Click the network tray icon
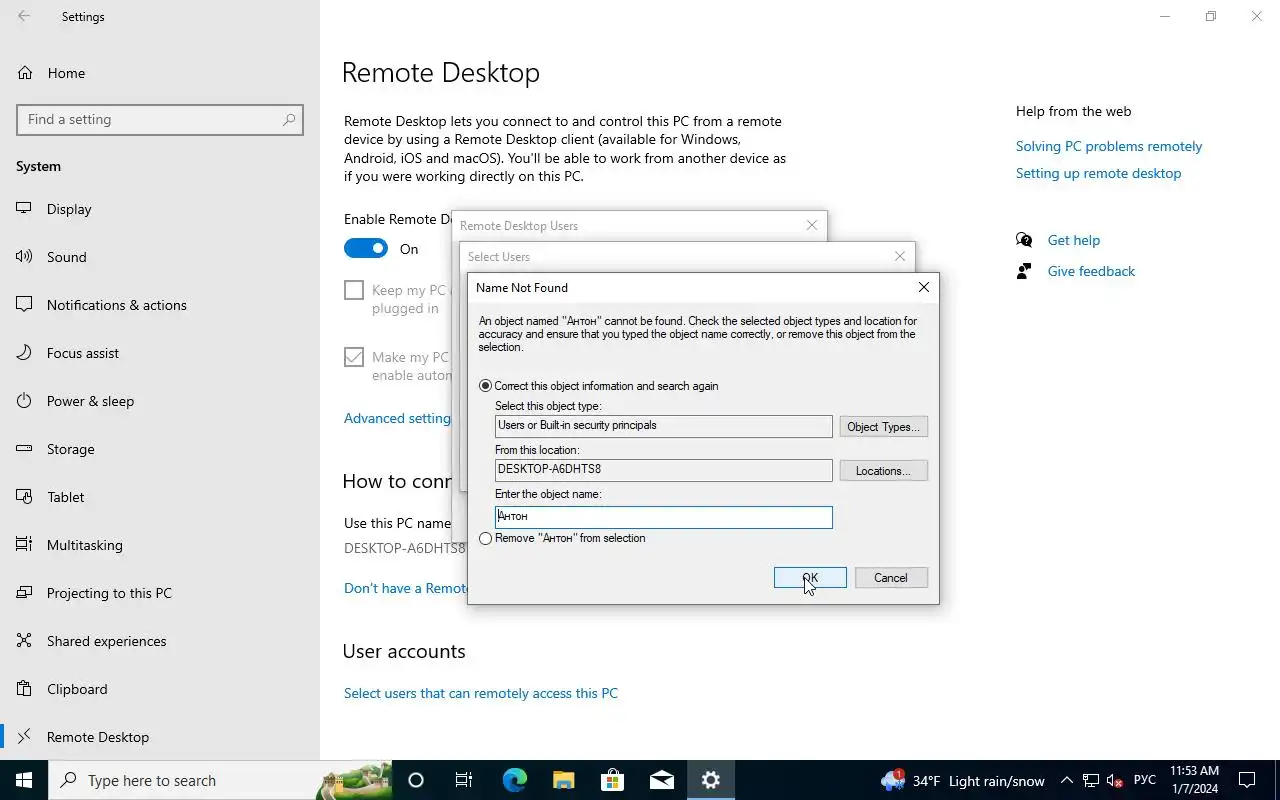Viewport: 1280px width, 800px height. (1091, 780)
